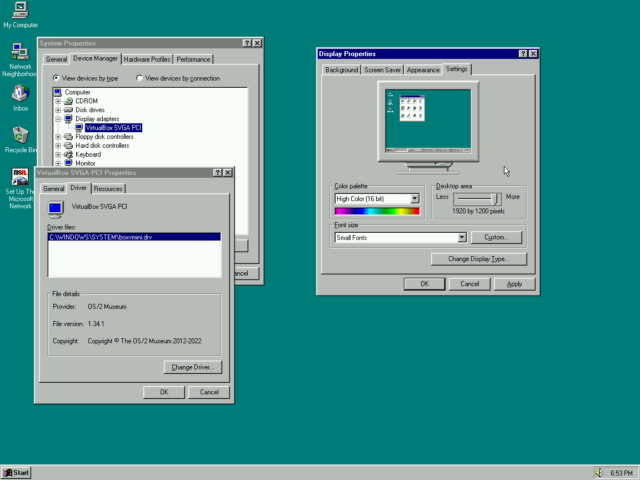The width and height of the screenshot is (640, 480).
Task: Click the Custom... font button
Action: pos(496,238)
